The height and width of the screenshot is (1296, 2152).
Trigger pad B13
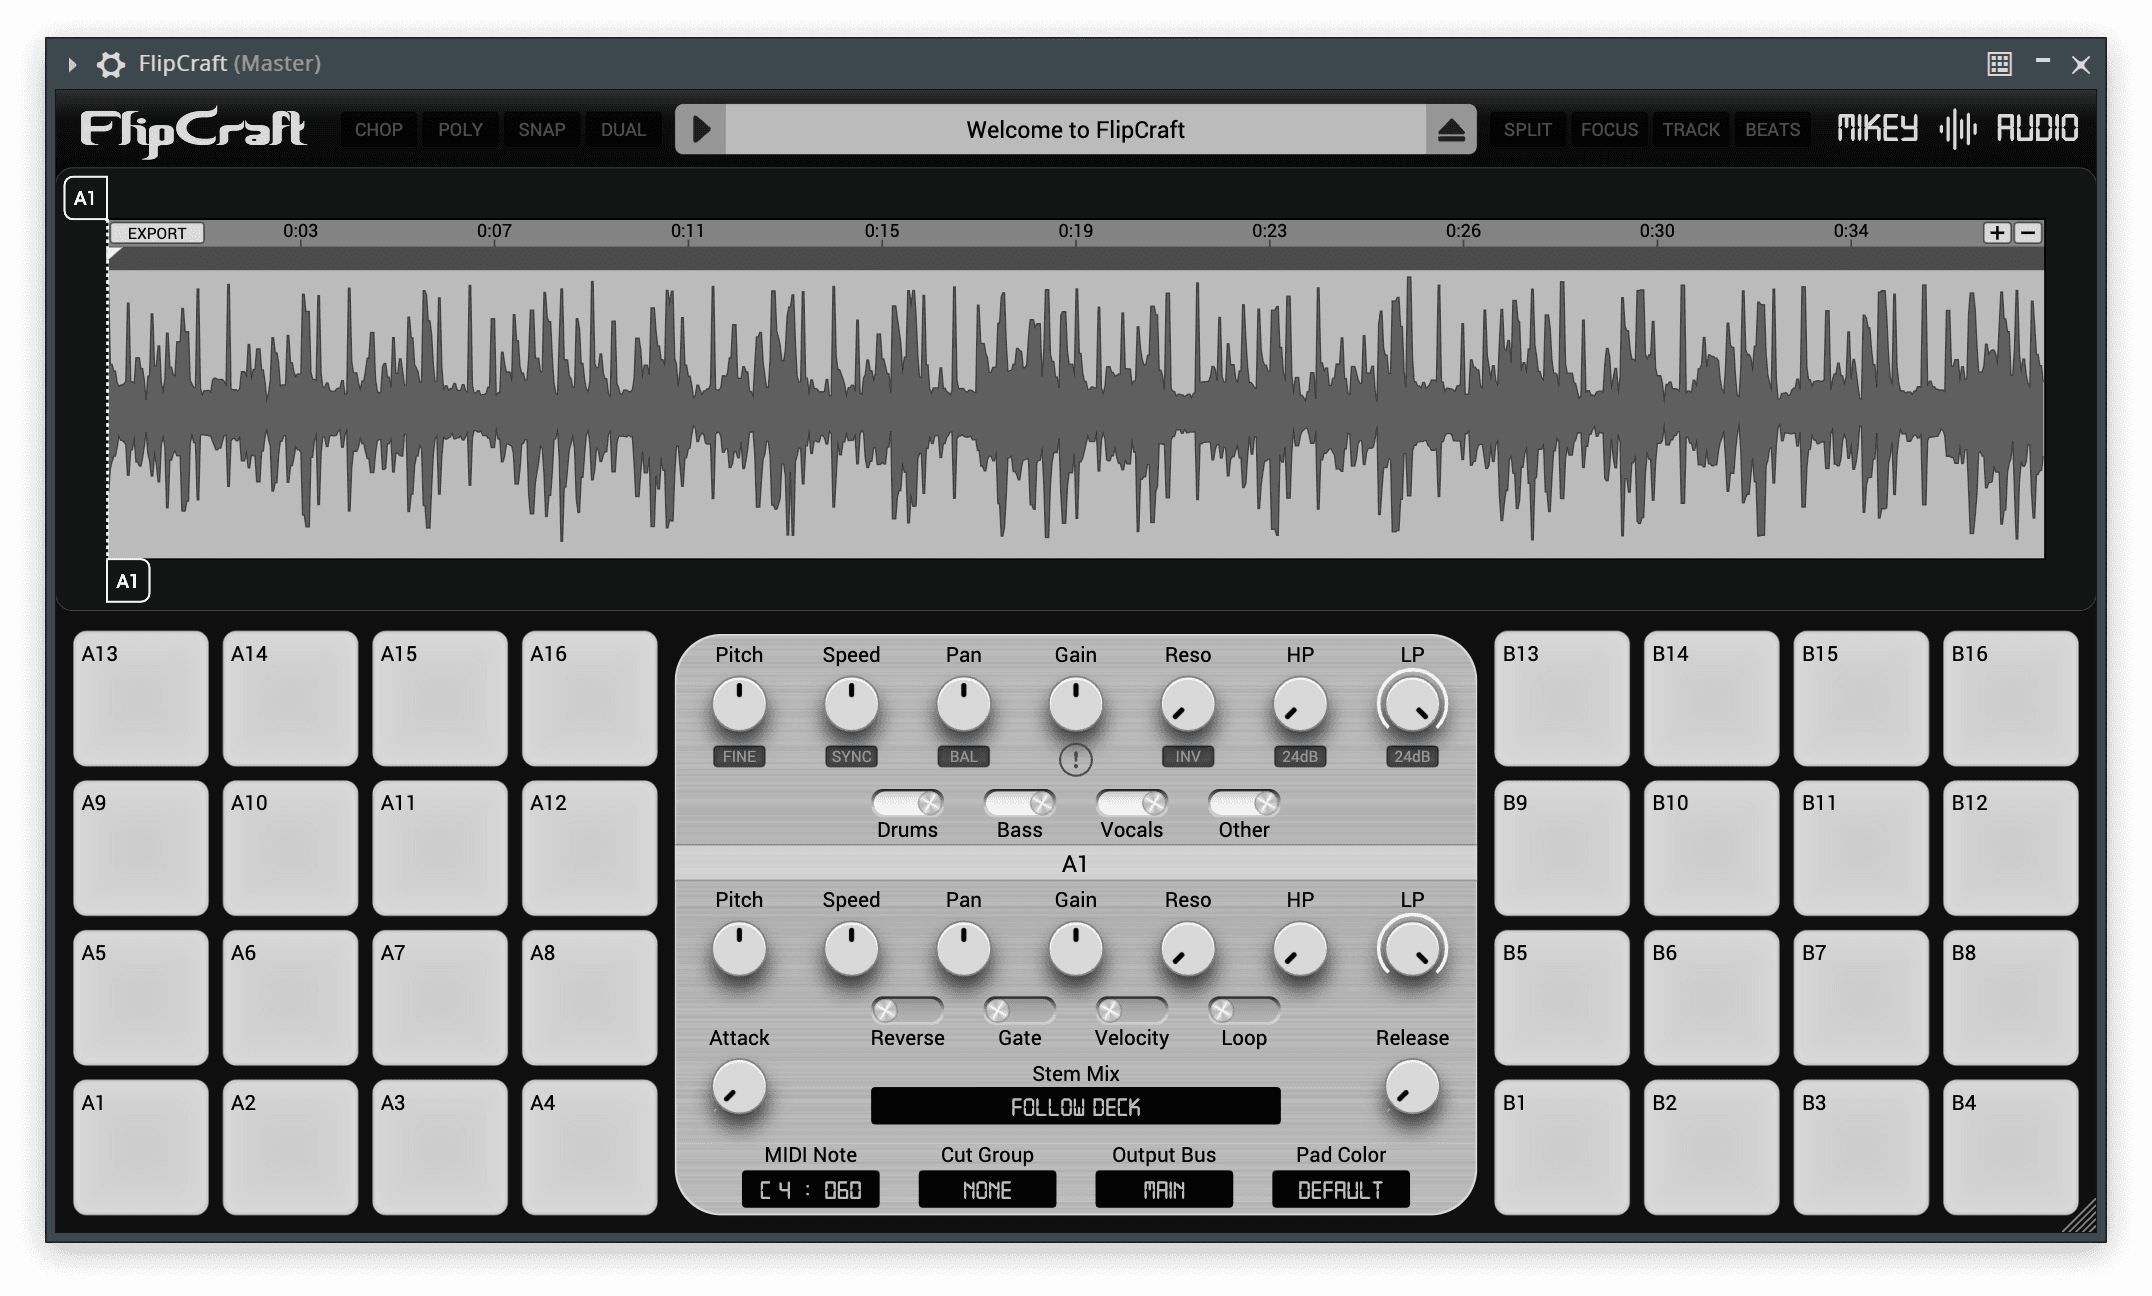1562,698
